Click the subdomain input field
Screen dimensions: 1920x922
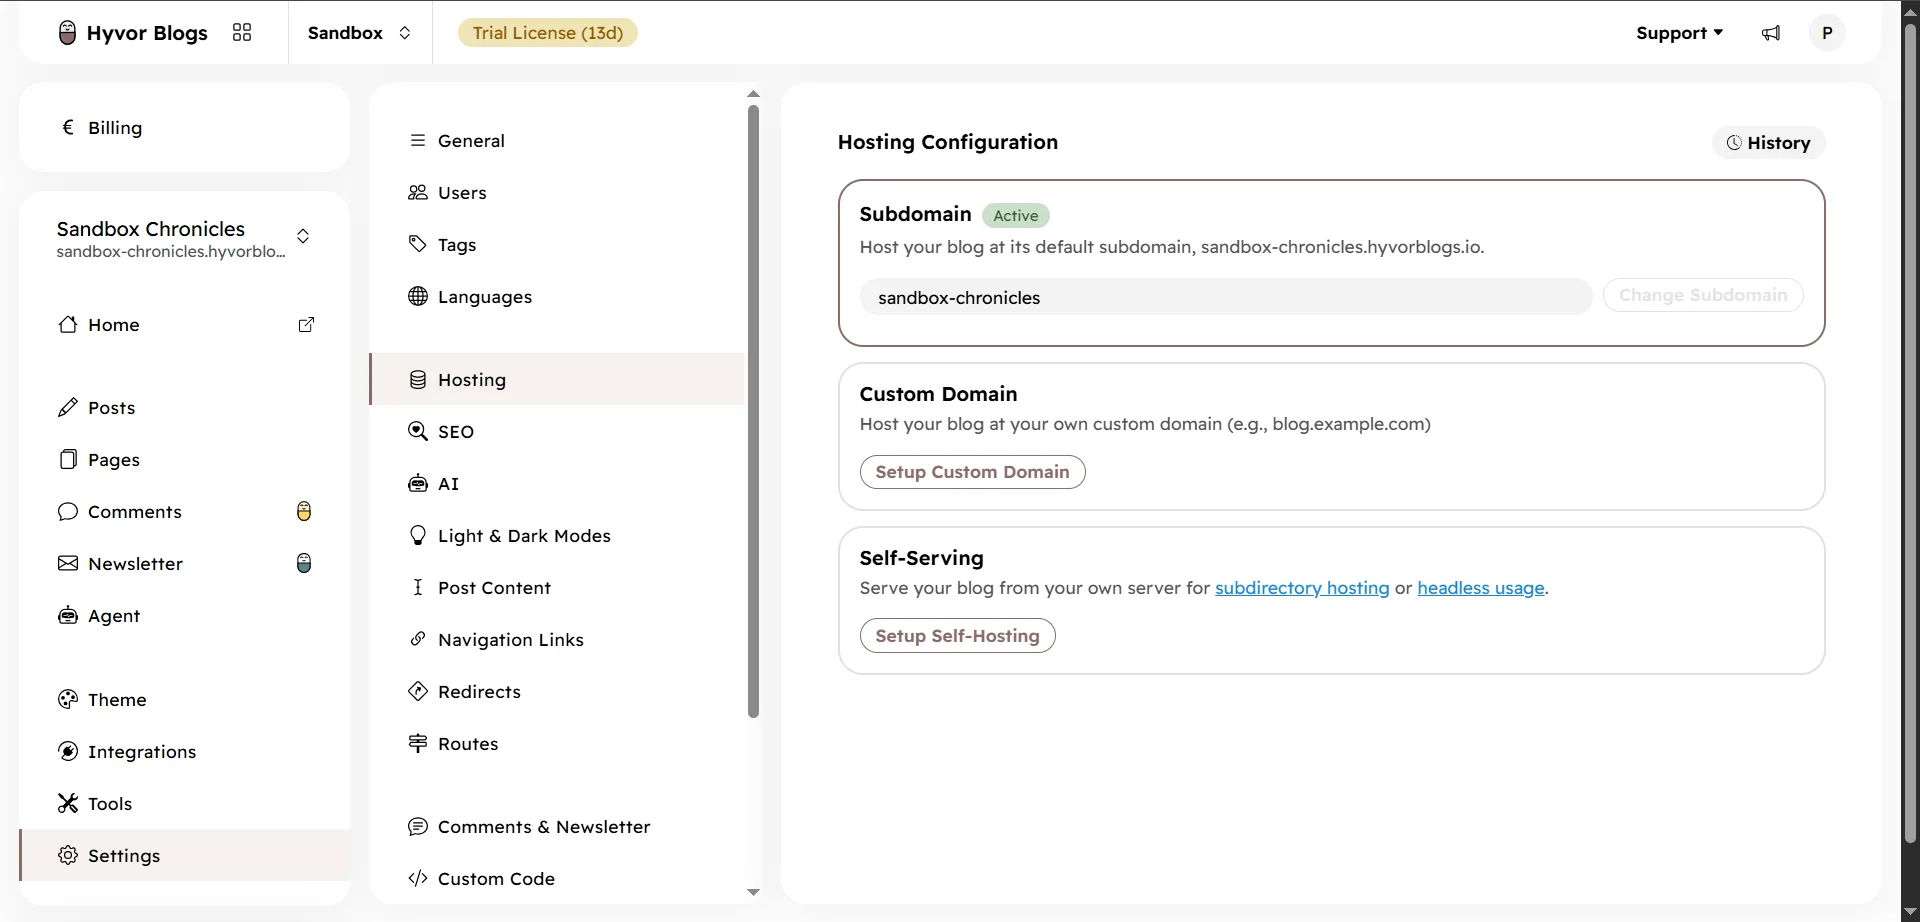click(x=1226, y=297)
